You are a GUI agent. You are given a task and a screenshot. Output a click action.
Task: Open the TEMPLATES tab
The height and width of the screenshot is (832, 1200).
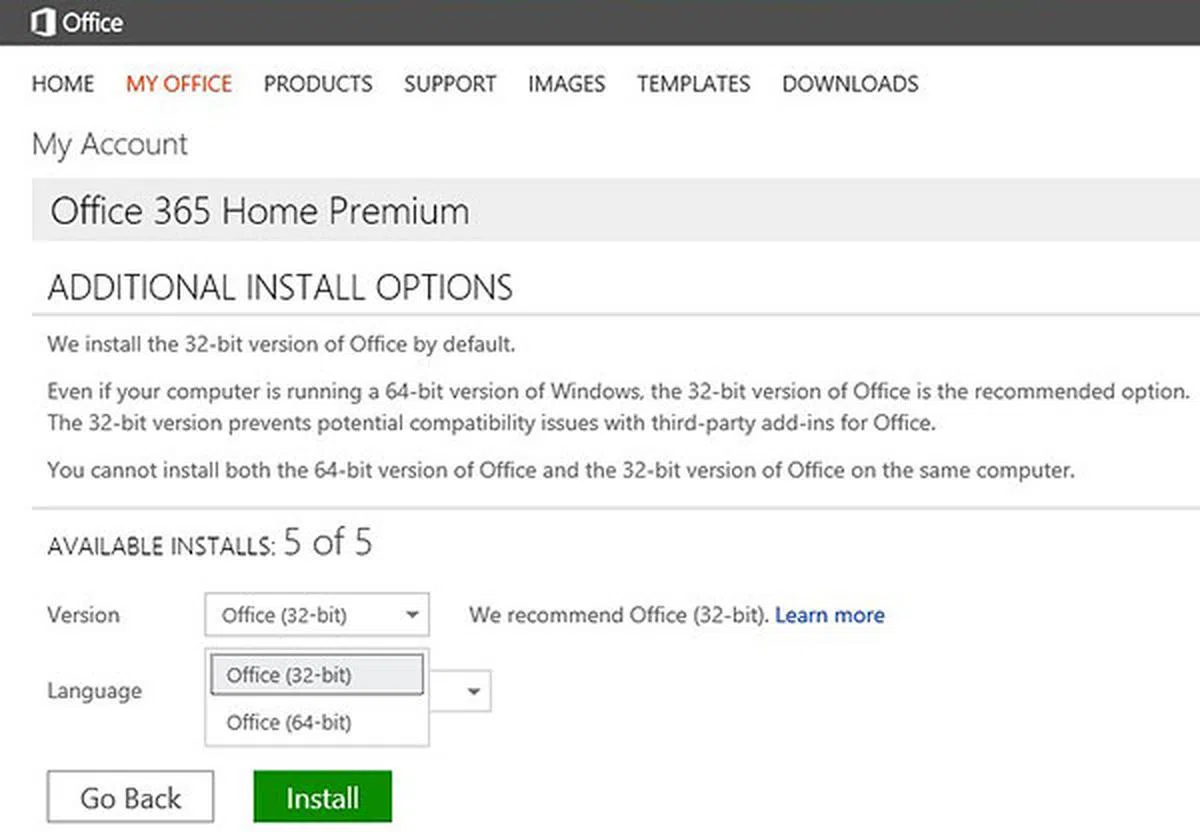[694, 84]
